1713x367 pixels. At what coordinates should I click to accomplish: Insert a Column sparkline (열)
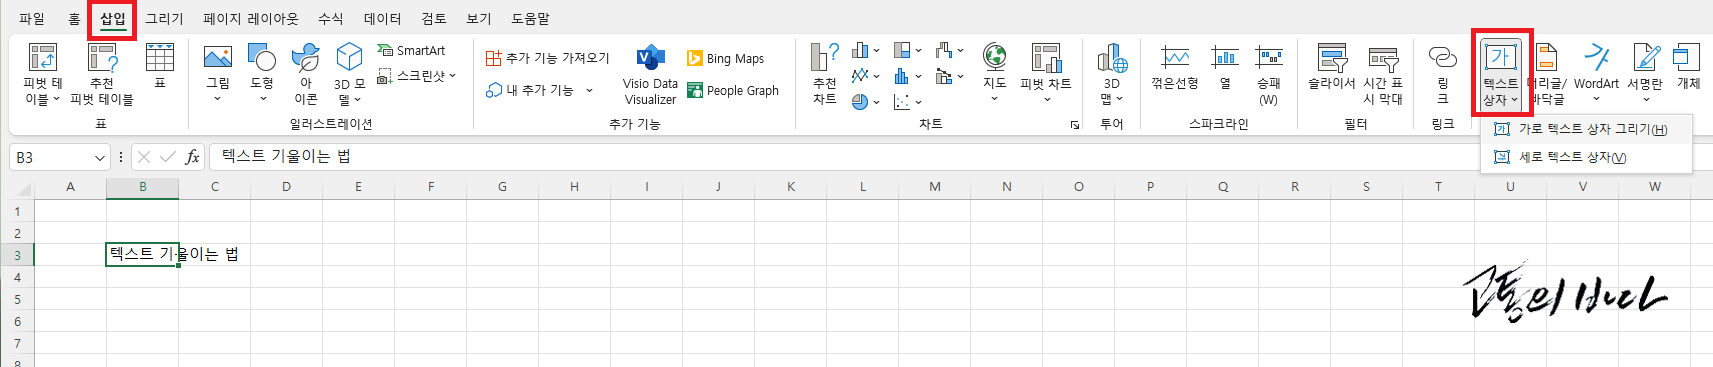tap(1225, 66)
